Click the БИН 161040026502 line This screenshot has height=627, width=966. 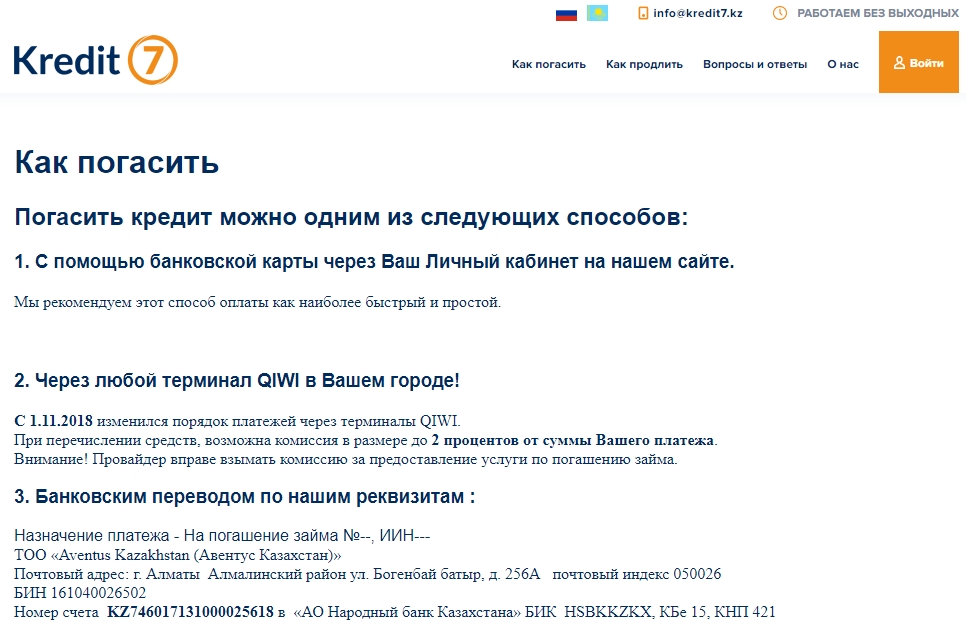tap(80, 593)
